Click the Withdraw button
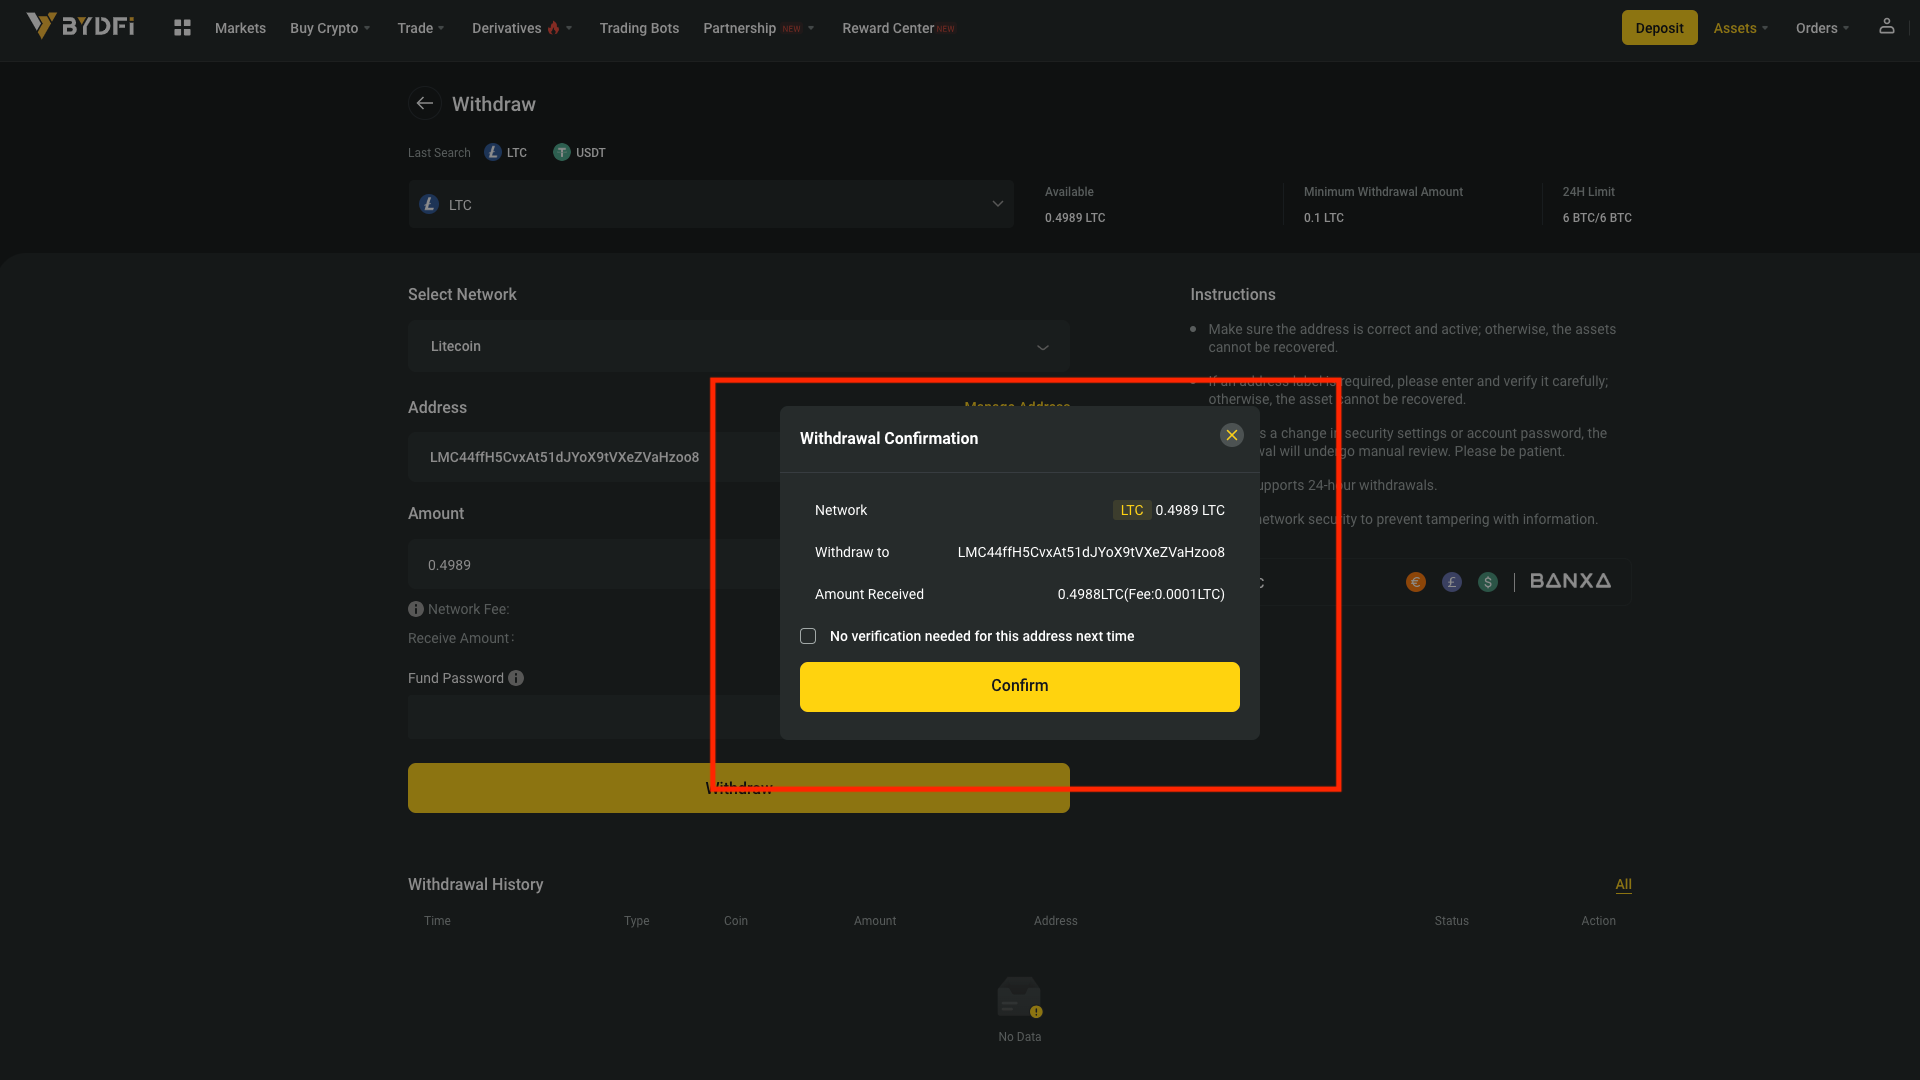1920x1080 pixels. 739,788
